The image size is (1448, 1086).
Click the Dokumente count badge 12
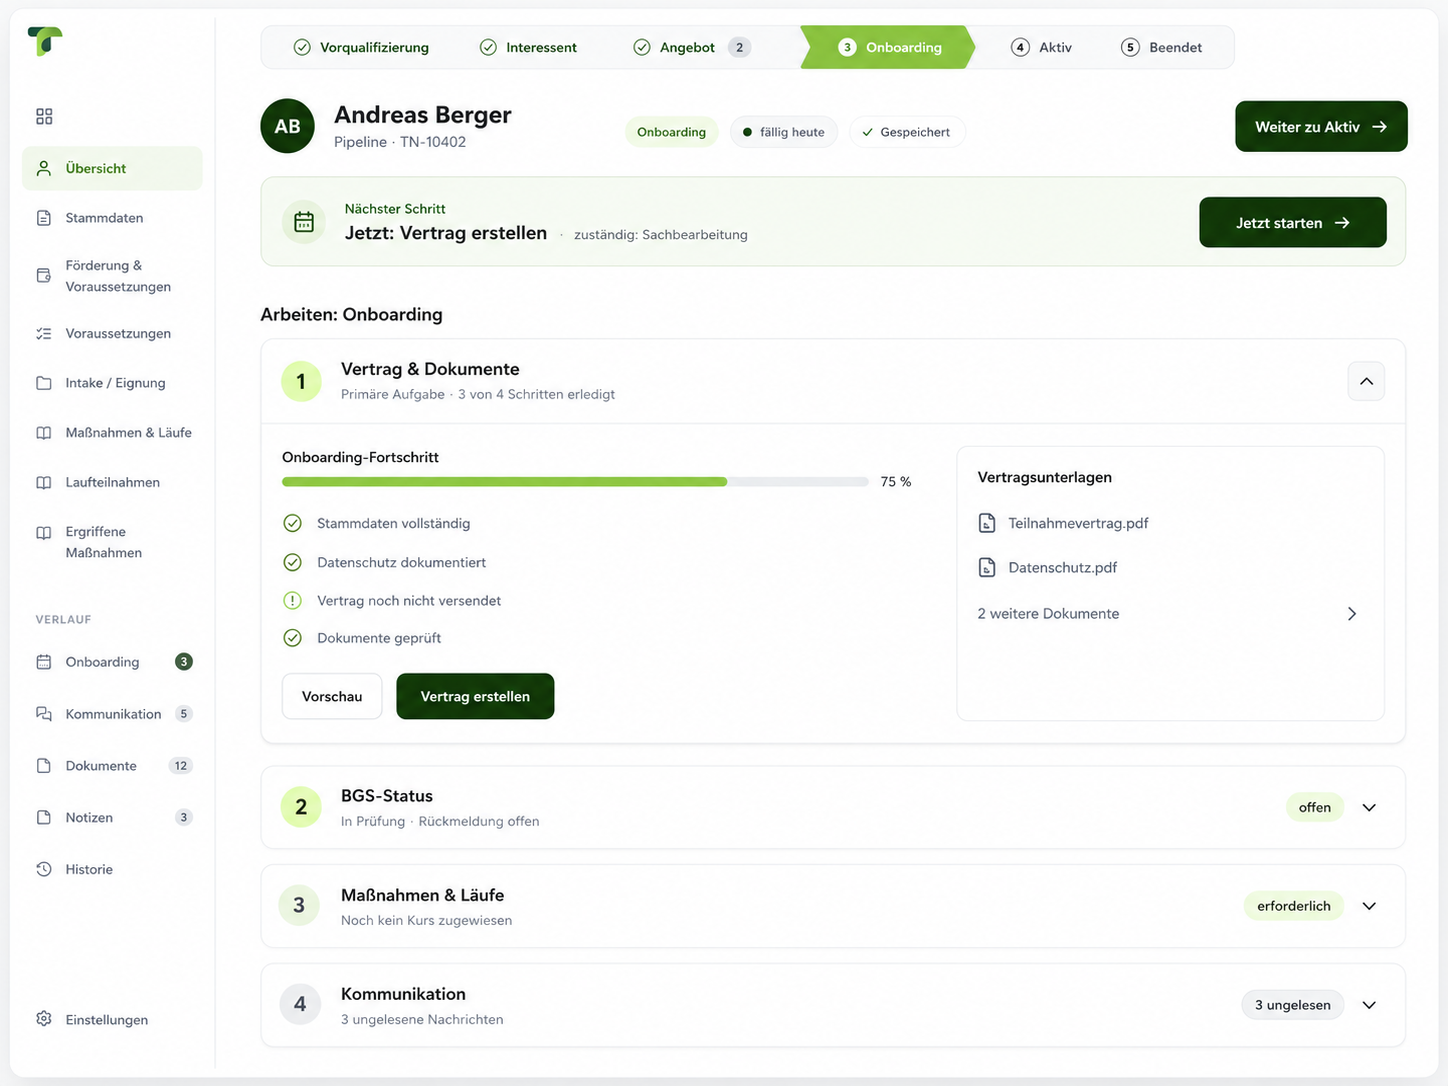coord(180,766)
